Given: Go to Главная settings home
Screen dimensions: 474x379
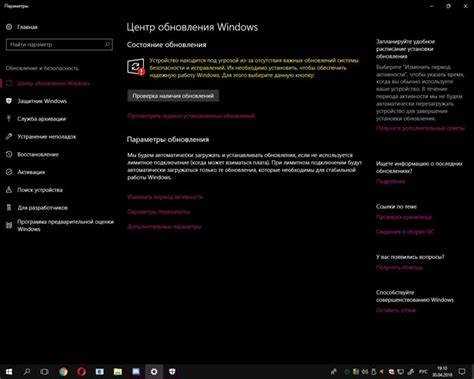Looking at the screenshot, I should pos(22,27).
